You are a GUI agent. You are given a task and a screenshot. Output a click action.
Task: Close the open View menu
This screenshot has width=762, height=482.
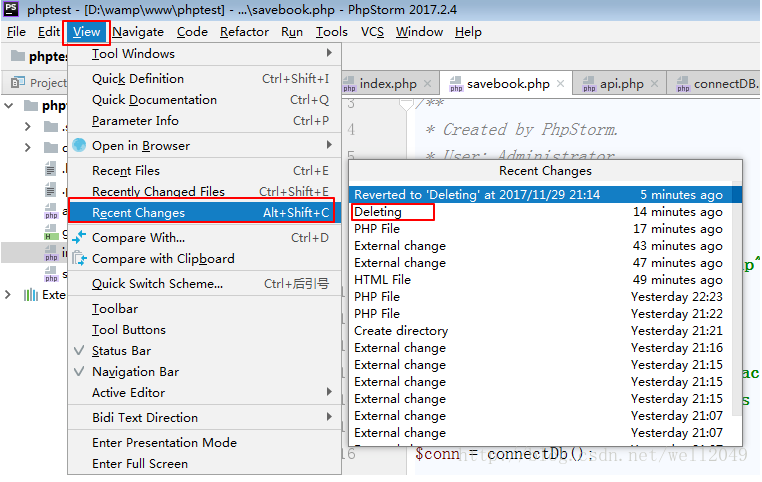coord(87,32)
